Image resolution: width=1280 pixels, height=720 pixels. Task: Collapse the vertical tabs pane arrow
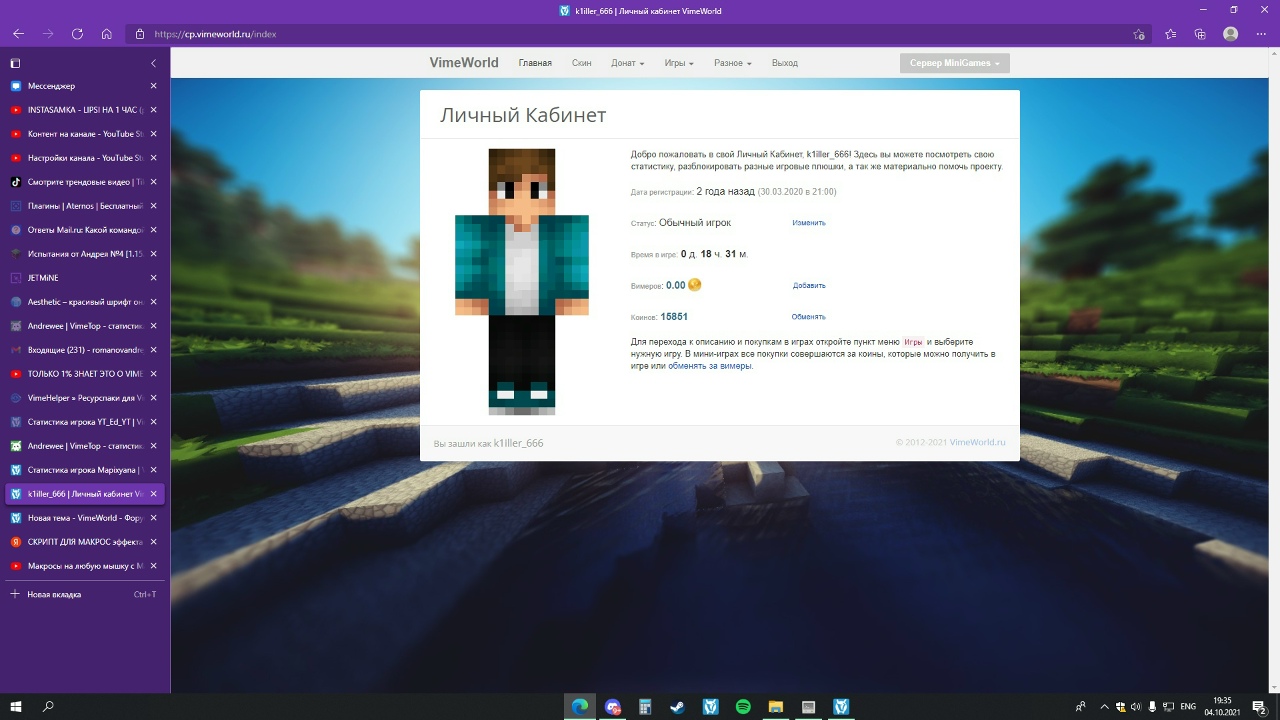coord(153,63)
